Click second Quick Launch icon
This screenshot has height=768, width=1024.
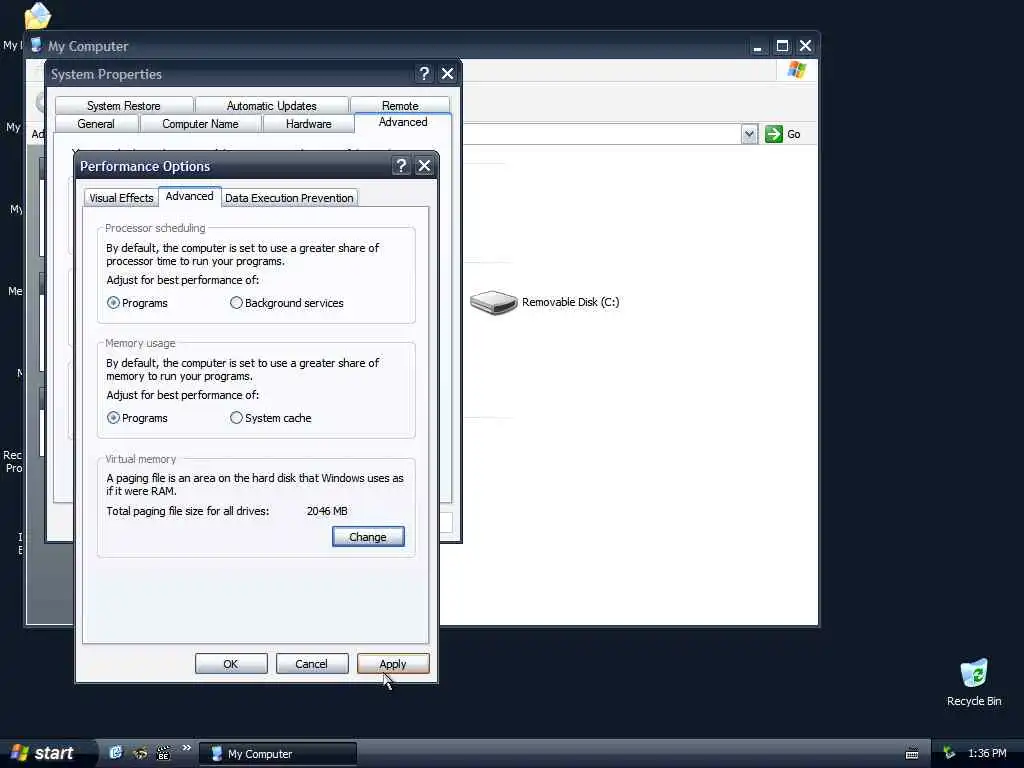tap(140, 753)
